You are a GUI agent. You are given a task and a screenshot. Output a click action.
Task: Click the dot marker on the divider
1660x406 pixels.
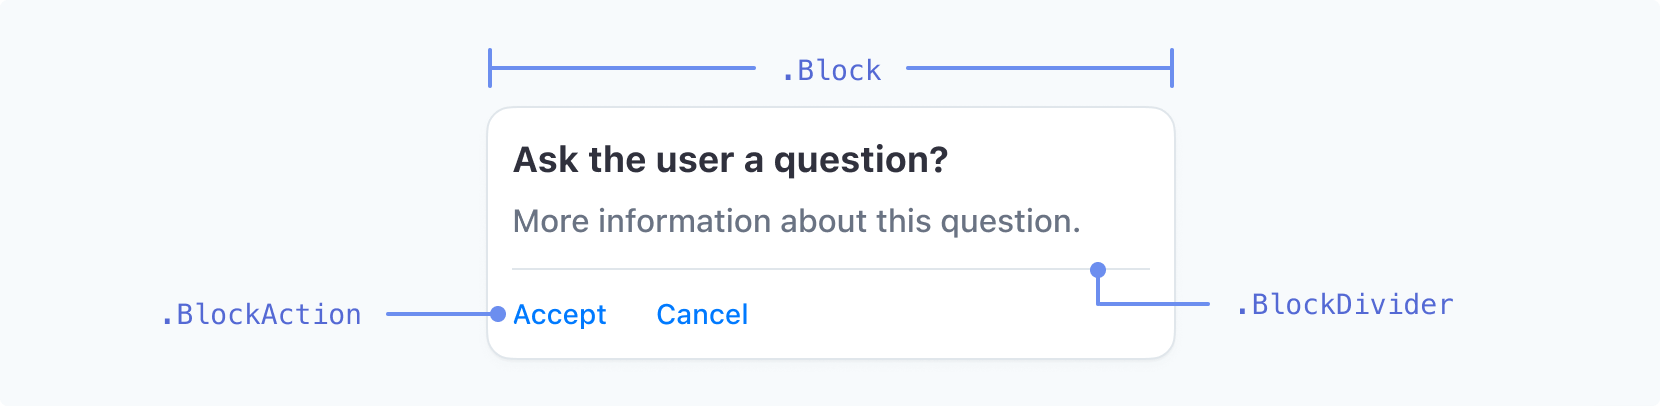(x=1098, y=270)
